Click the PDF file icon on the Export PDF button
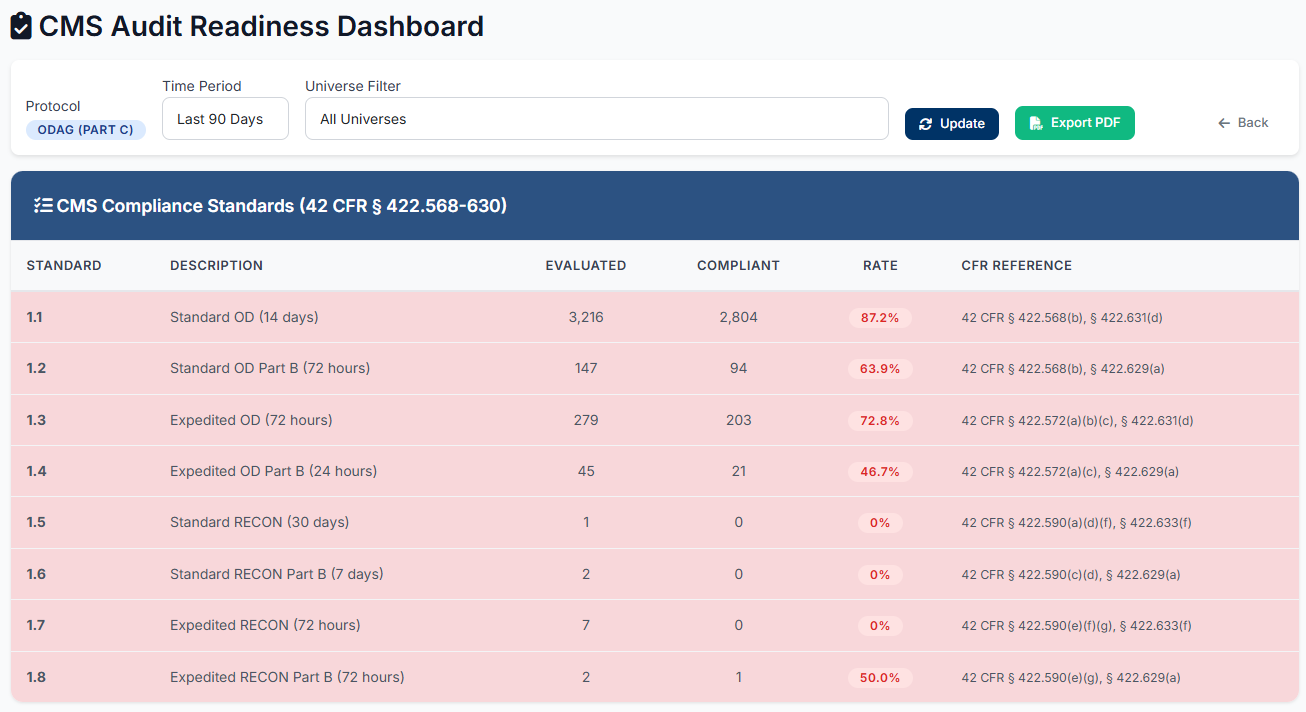 (1035, 123)
